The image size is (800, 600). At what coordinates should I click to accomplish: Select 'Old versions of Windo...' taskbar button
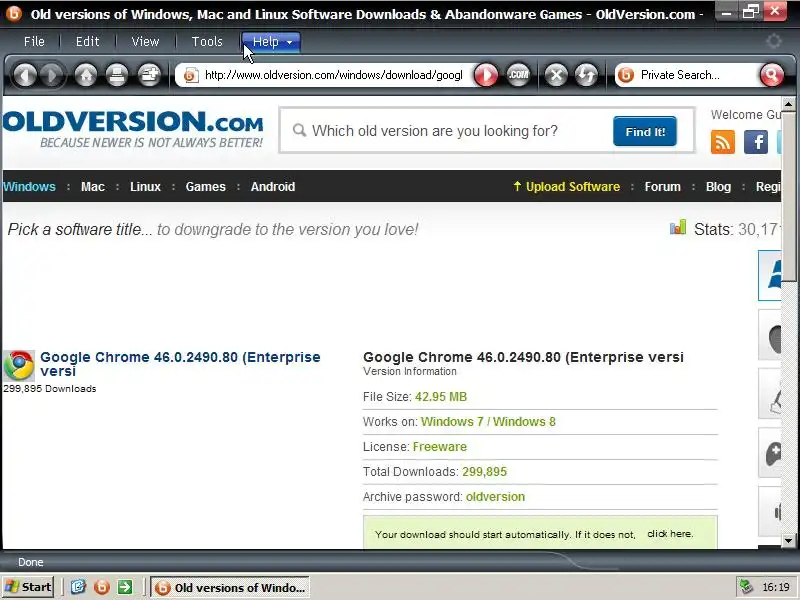230,587
